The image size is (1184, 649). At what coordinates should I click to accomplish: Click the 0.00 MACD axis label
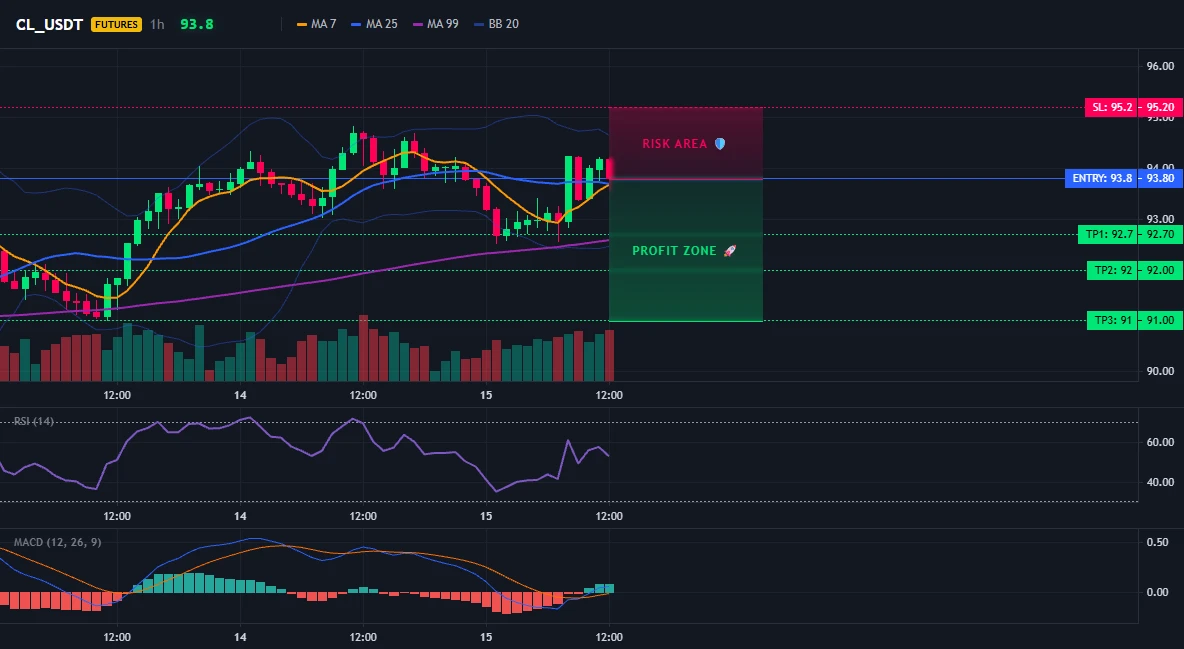pos(1158,592)
